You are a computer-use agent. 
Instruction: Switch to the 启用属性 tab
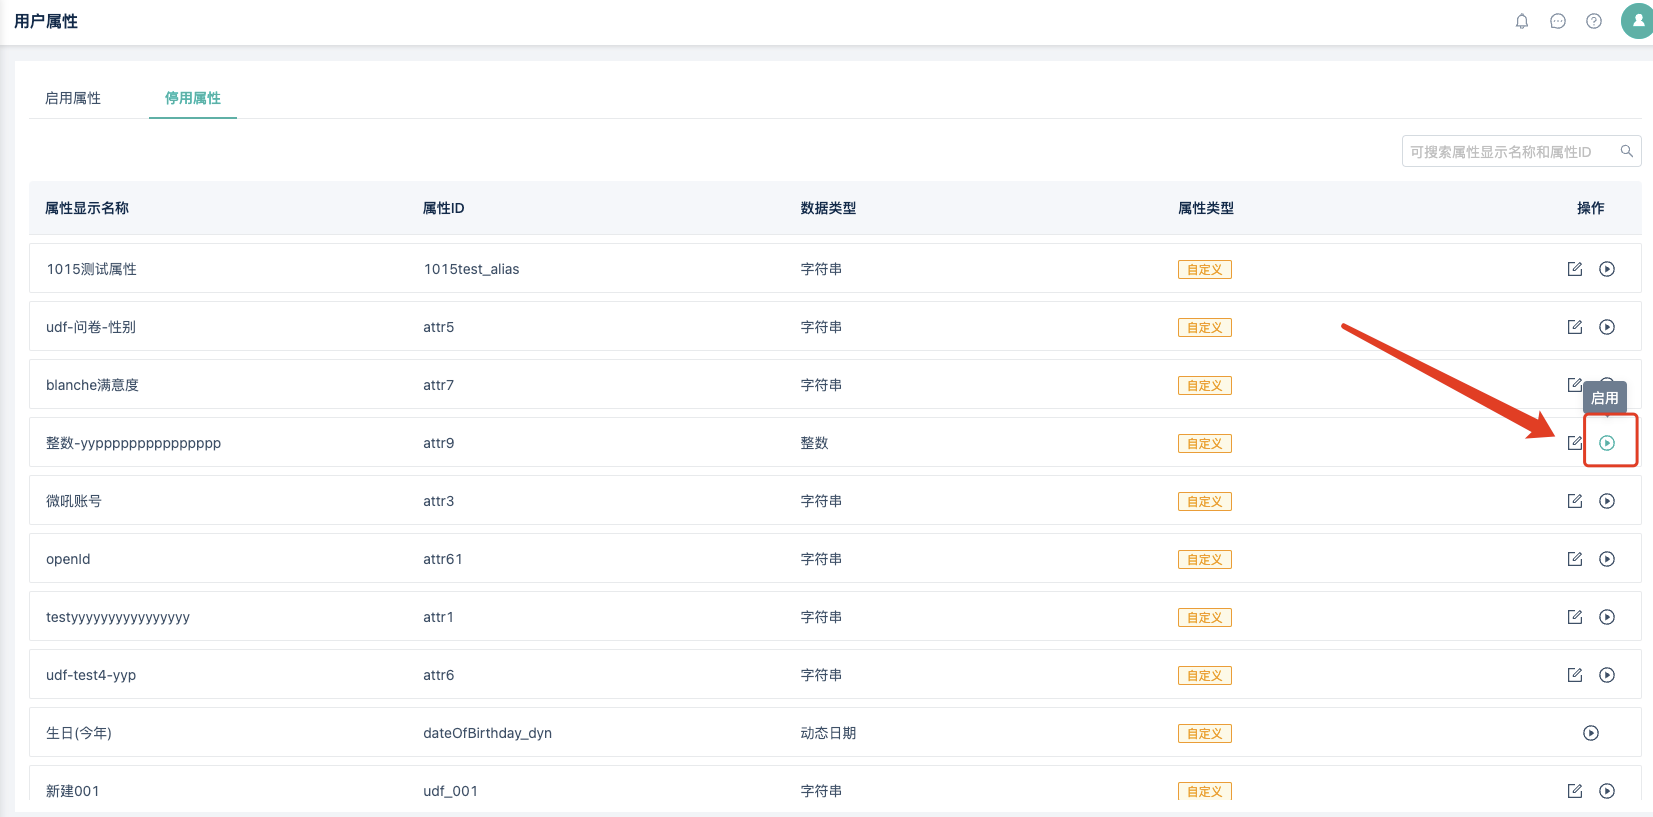click(x=73, y=98)
